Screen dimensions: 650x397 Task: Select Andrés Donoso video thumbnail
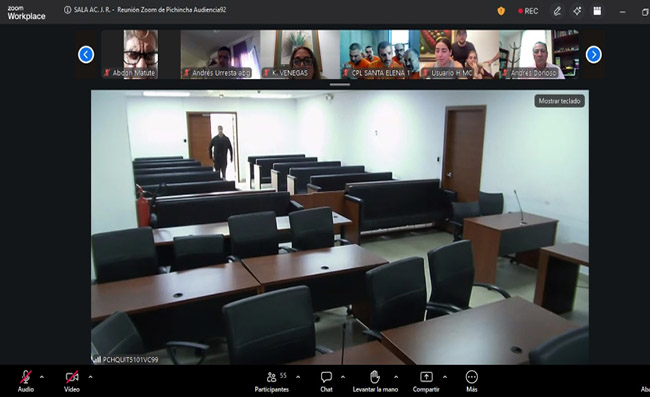[x=539, y=54]
